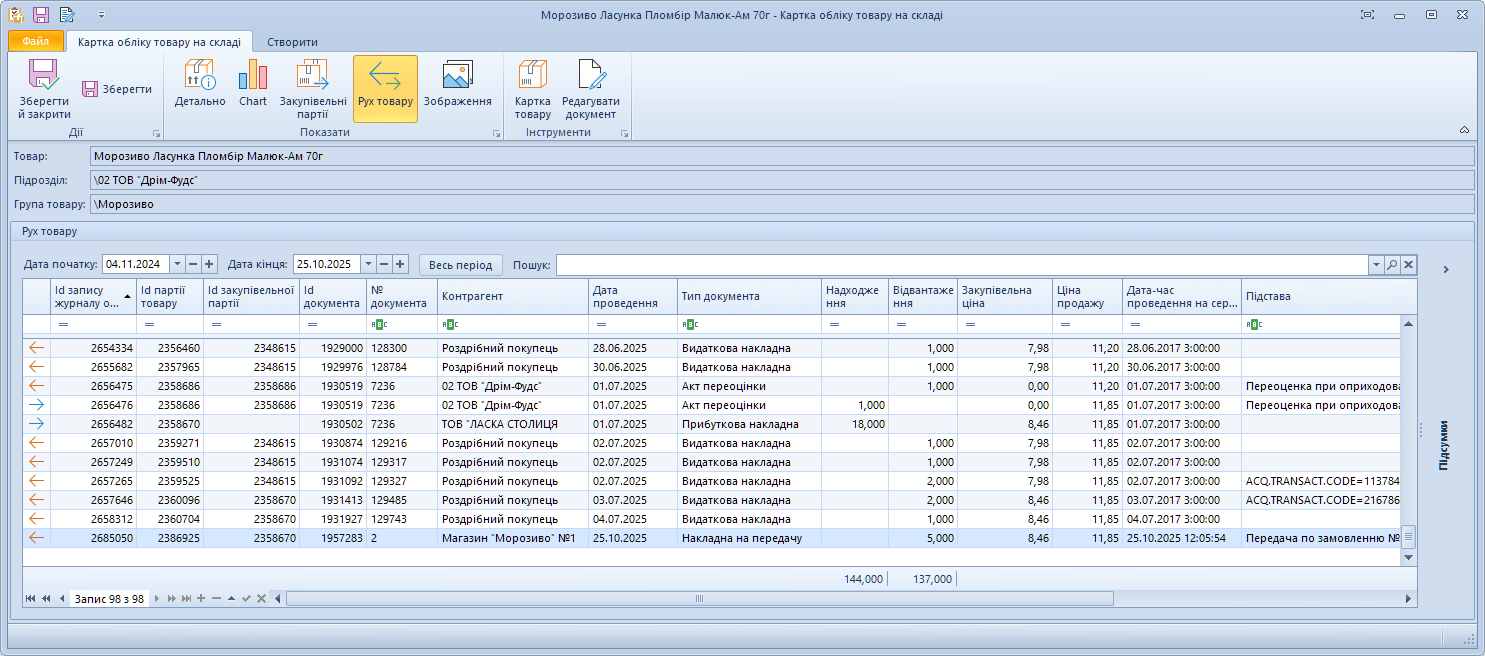Screen dimensions: 1485x656
Task: Switch to the Створити tab
Action: point(292,42)
